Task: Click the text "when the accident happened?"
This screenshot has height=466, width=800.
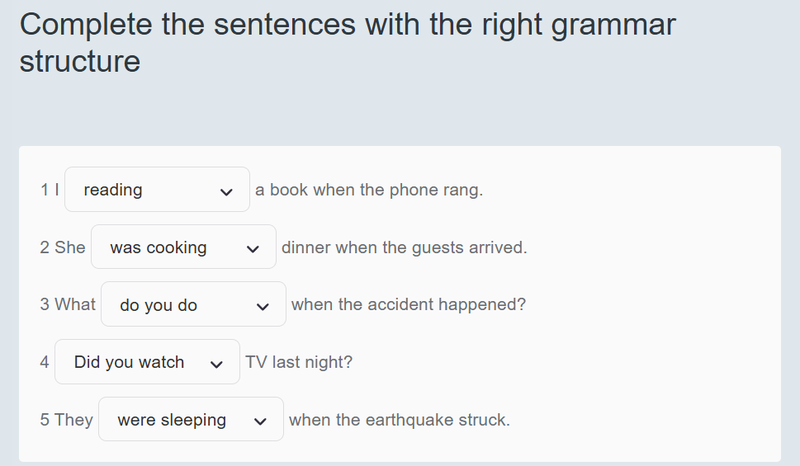Action: pos(408,305)
